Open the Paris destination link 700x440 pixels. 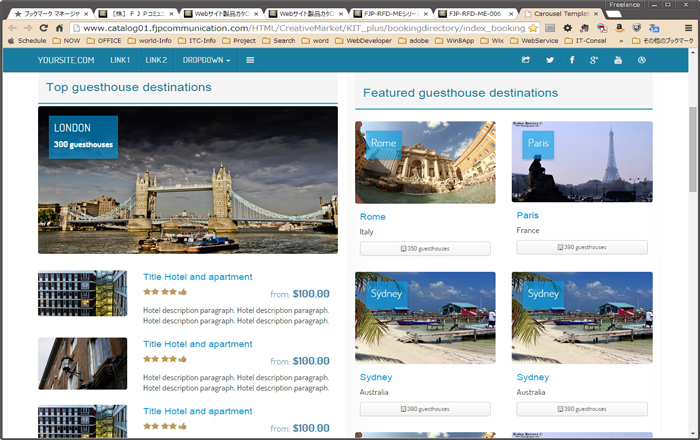528,215
